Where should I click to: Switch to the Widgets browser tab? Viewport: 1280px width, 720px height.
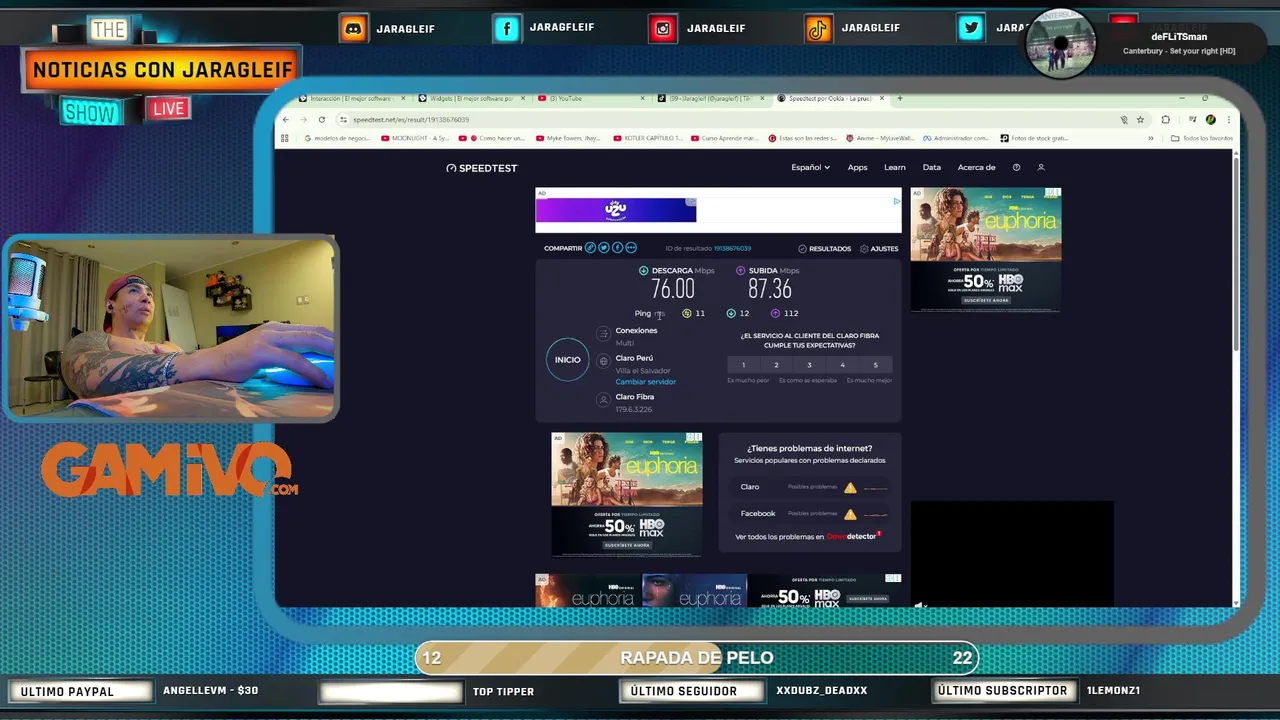pyautogui.click(x=470, y=98)
